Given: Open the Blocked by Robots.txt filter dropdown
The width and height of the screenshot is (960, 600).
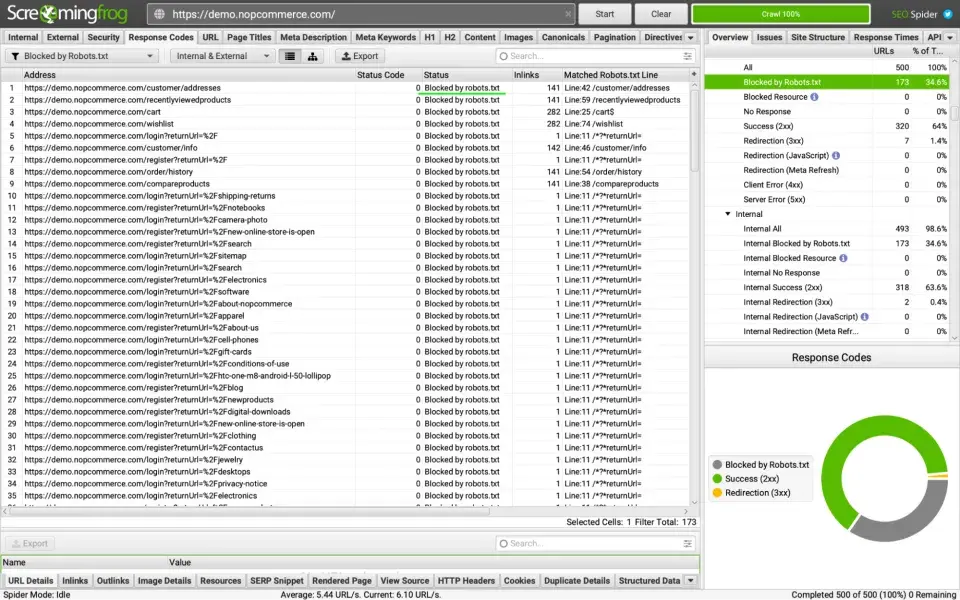Looking at the screenshot, I should [x=83, y=56].
